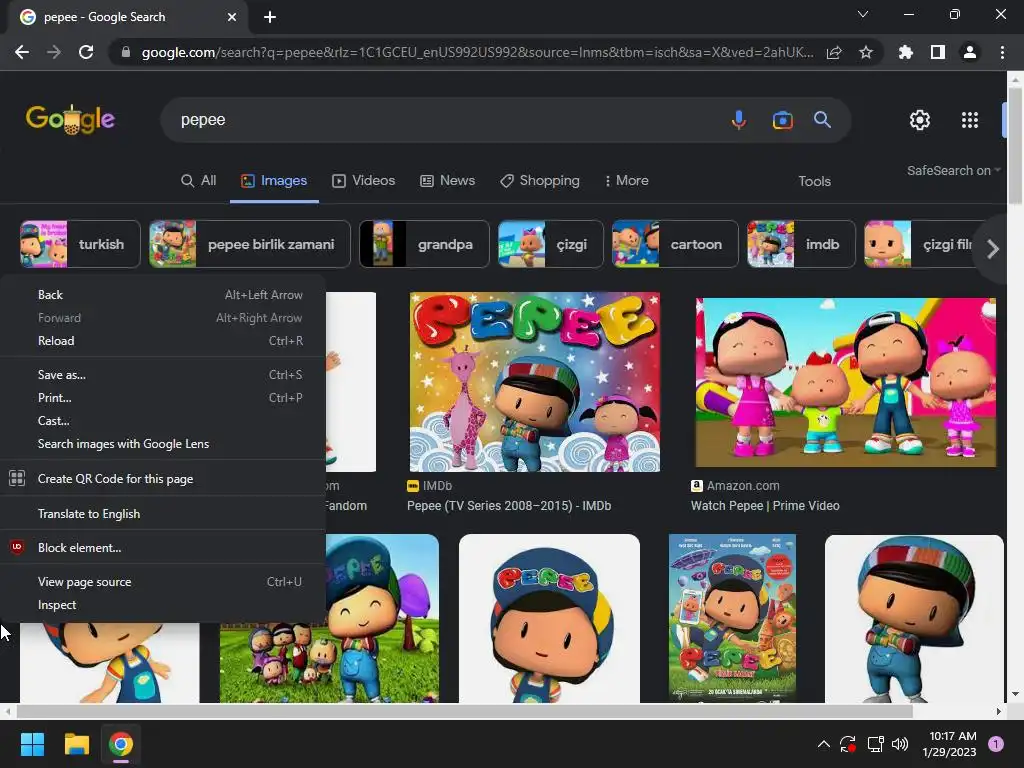This screenshot has height=768, width=1024.
Task: Choose Search images with Google Lens
Action: 163,444
